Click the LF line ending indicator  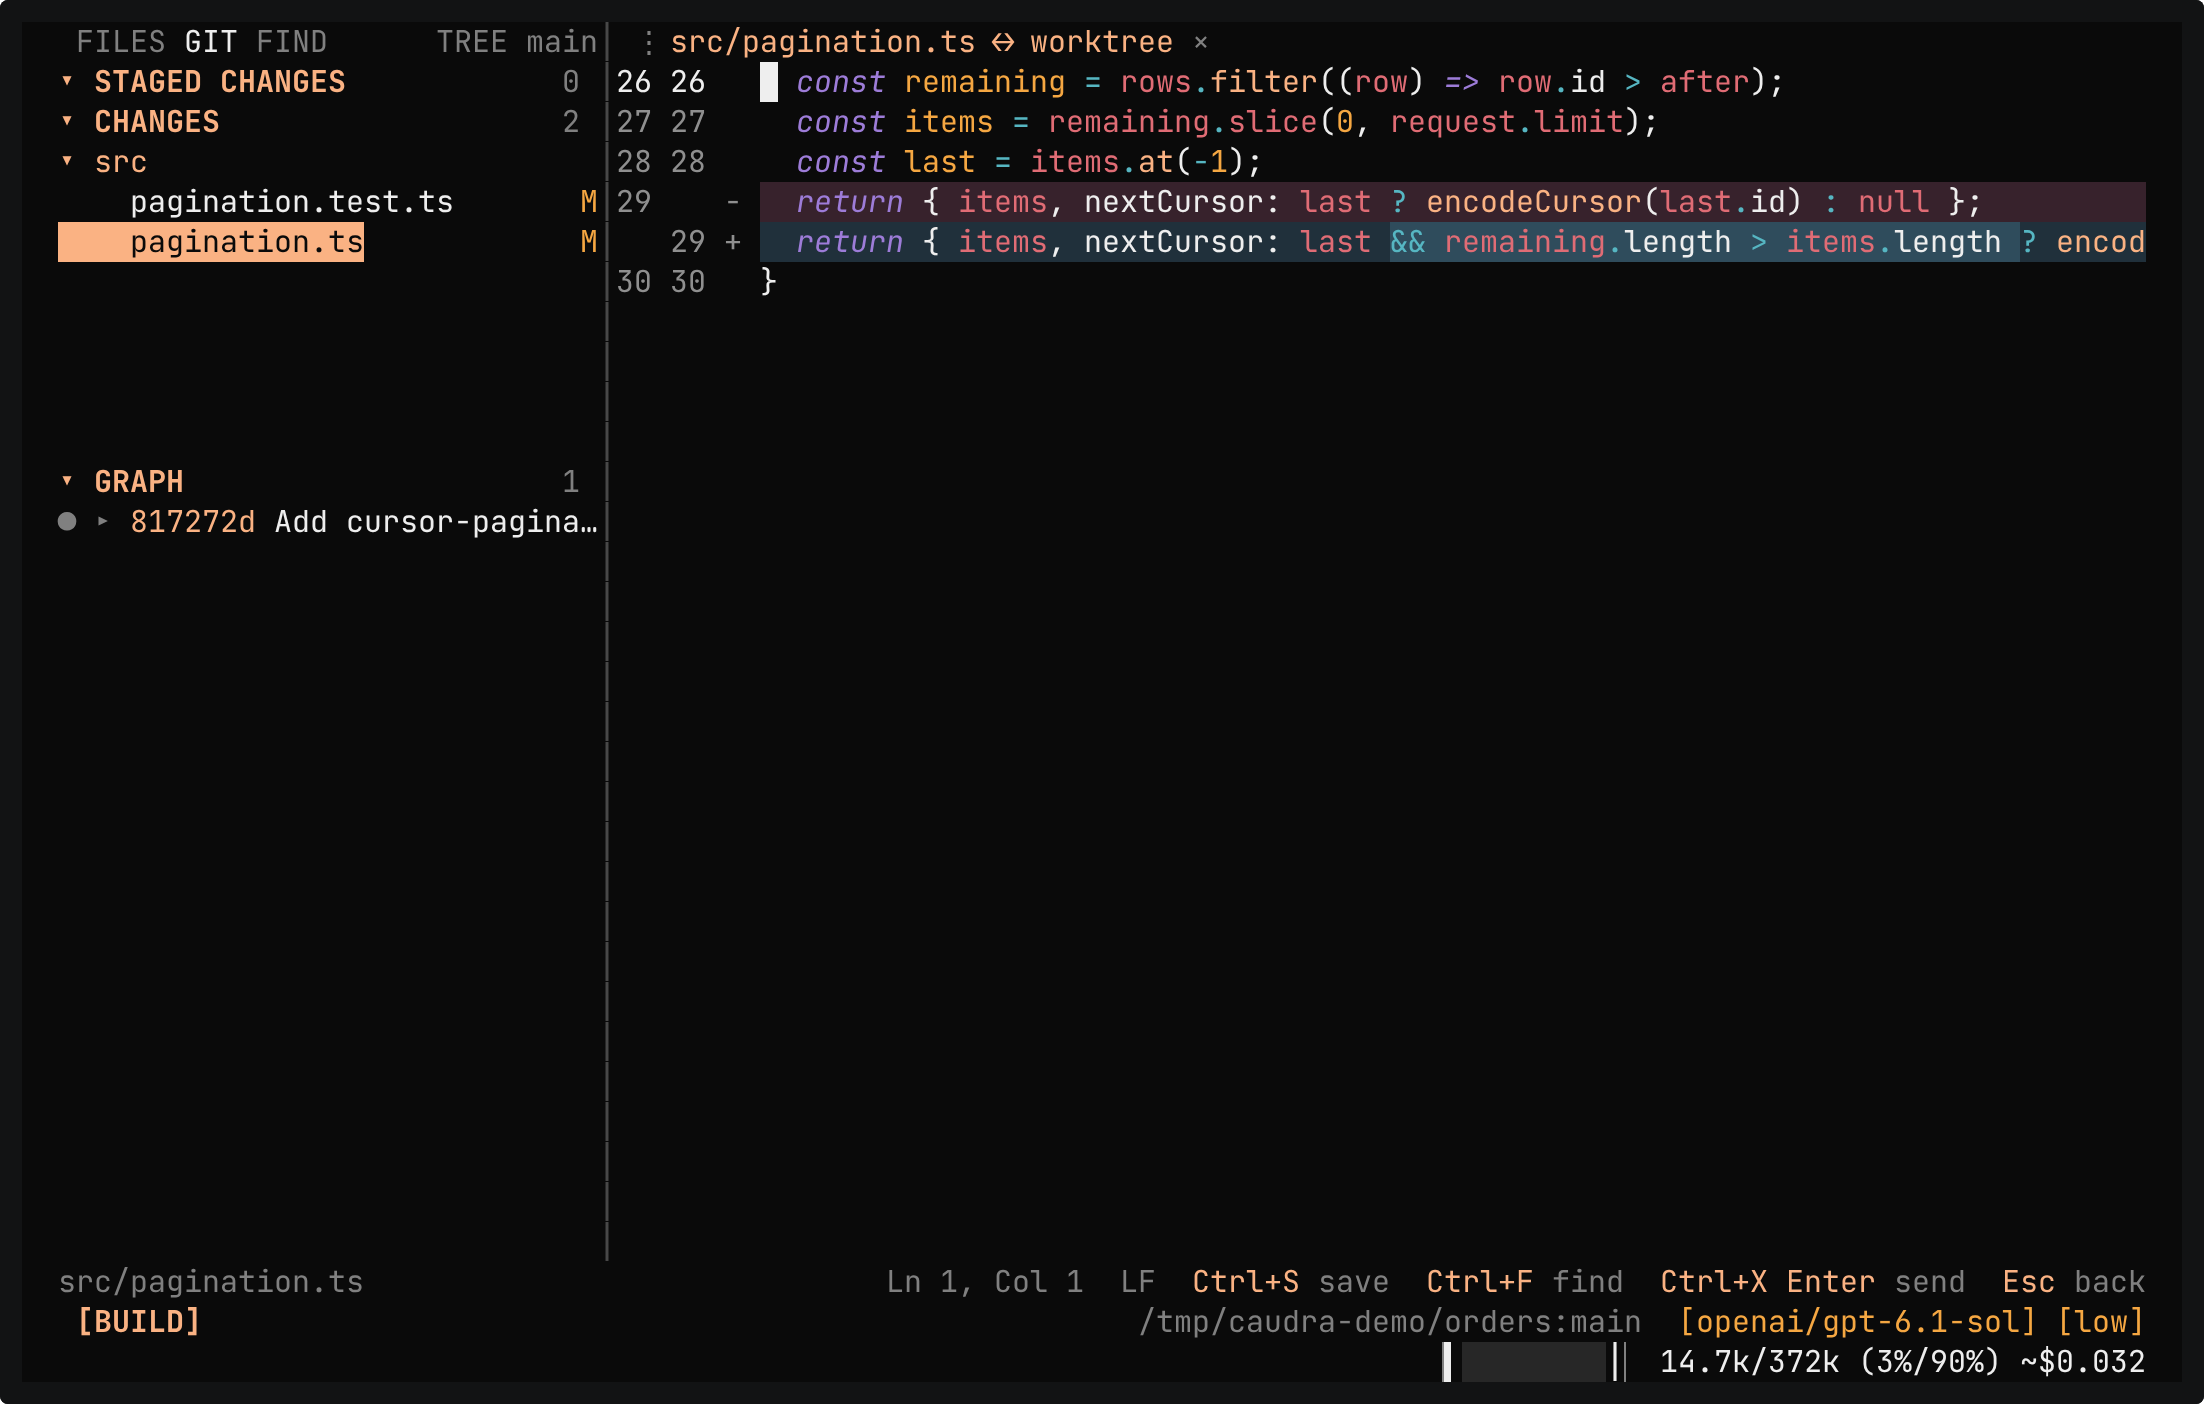pos(1138,1282)
